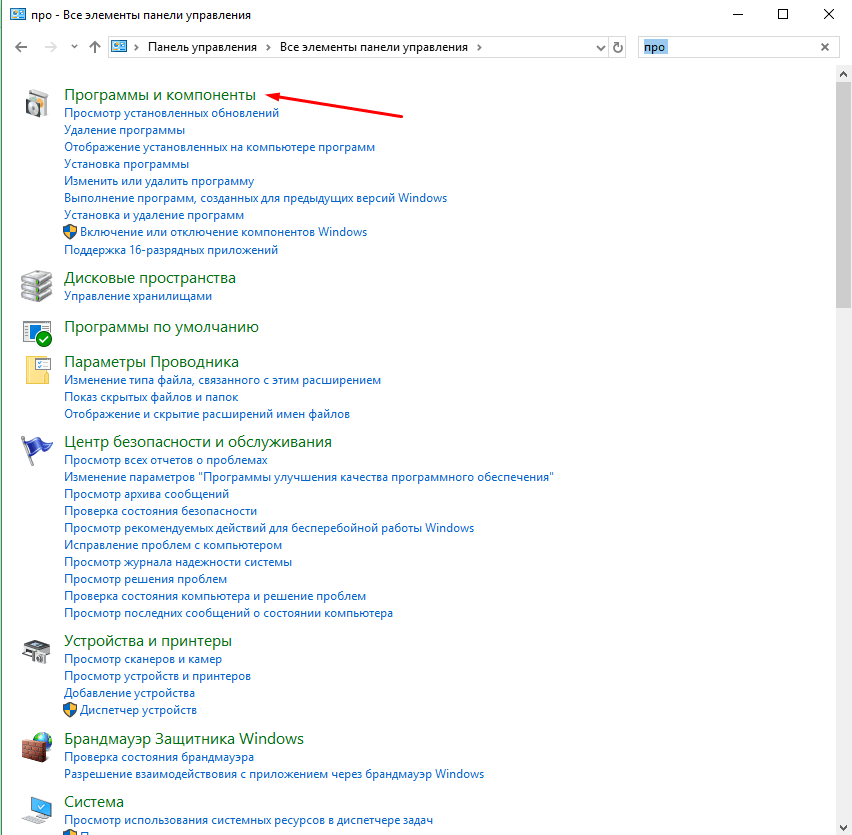Open 'Центр безопасности и обслуживания' heading
The height and width of the screenshot is (835, 852).
coord(198,442)
